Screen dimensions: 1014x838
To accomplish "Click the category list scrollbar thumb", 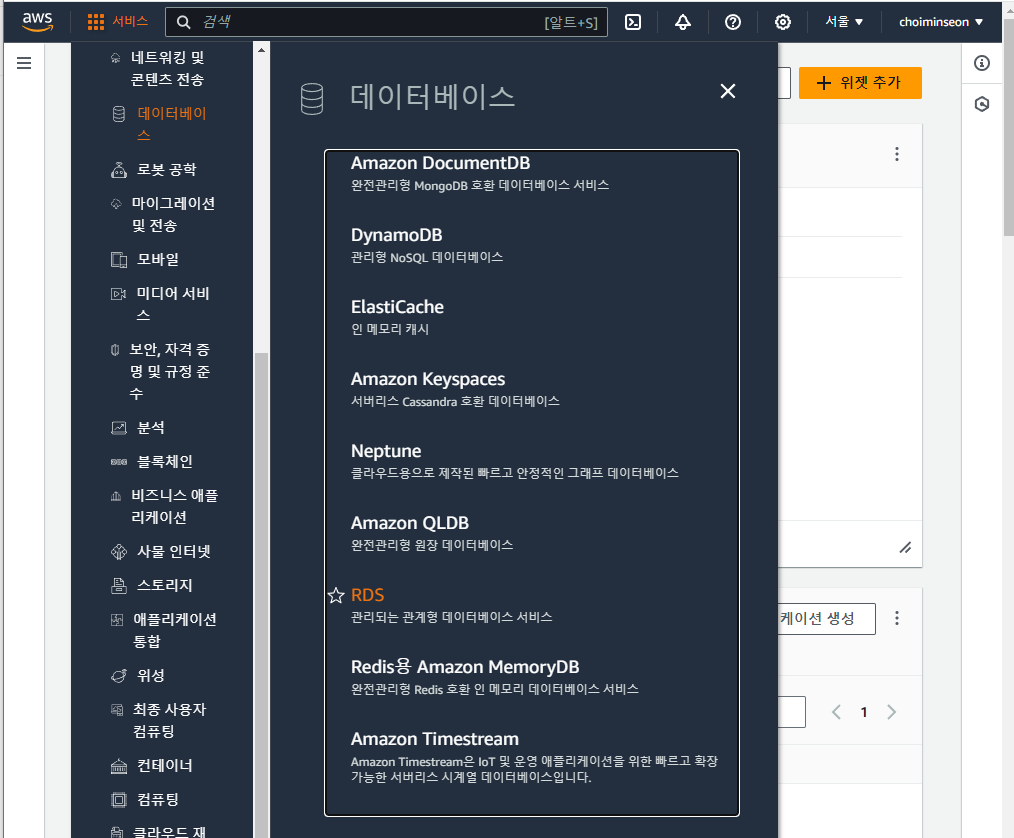I will 261,595.
